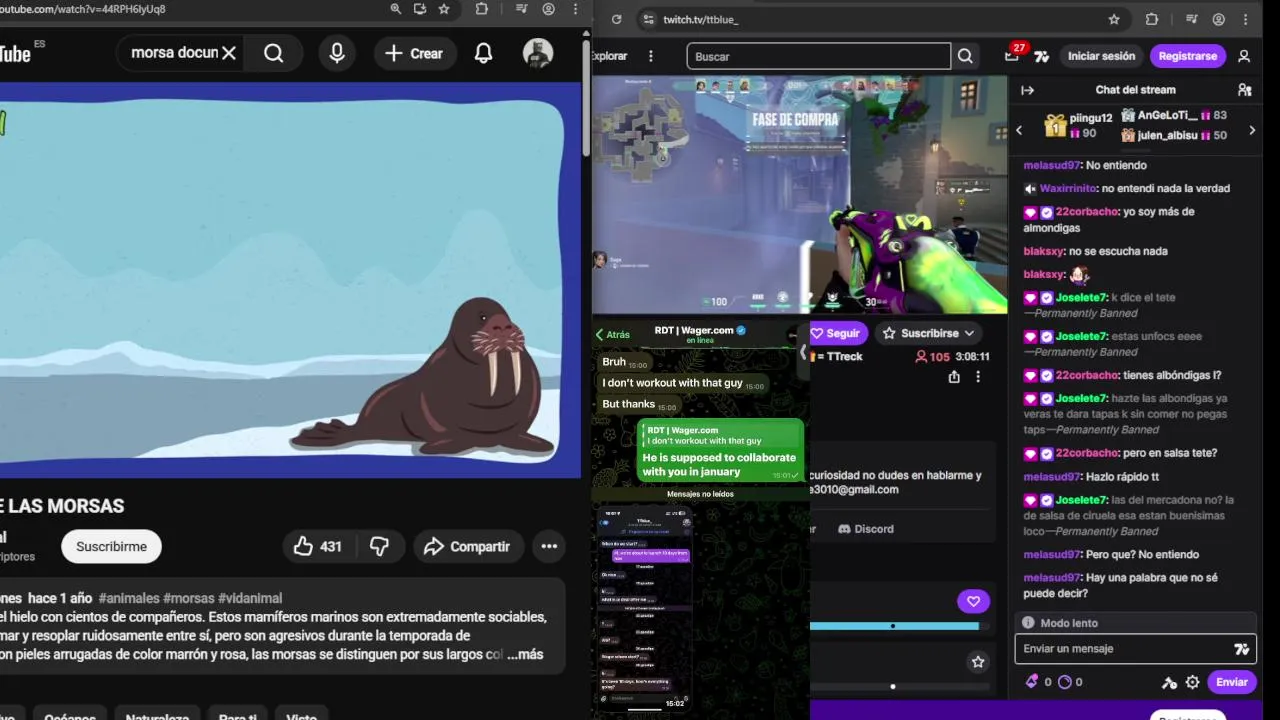1280x720 pixels.
Task: Click the #vidanimal hashtag
Action: [x=250, y=598]
